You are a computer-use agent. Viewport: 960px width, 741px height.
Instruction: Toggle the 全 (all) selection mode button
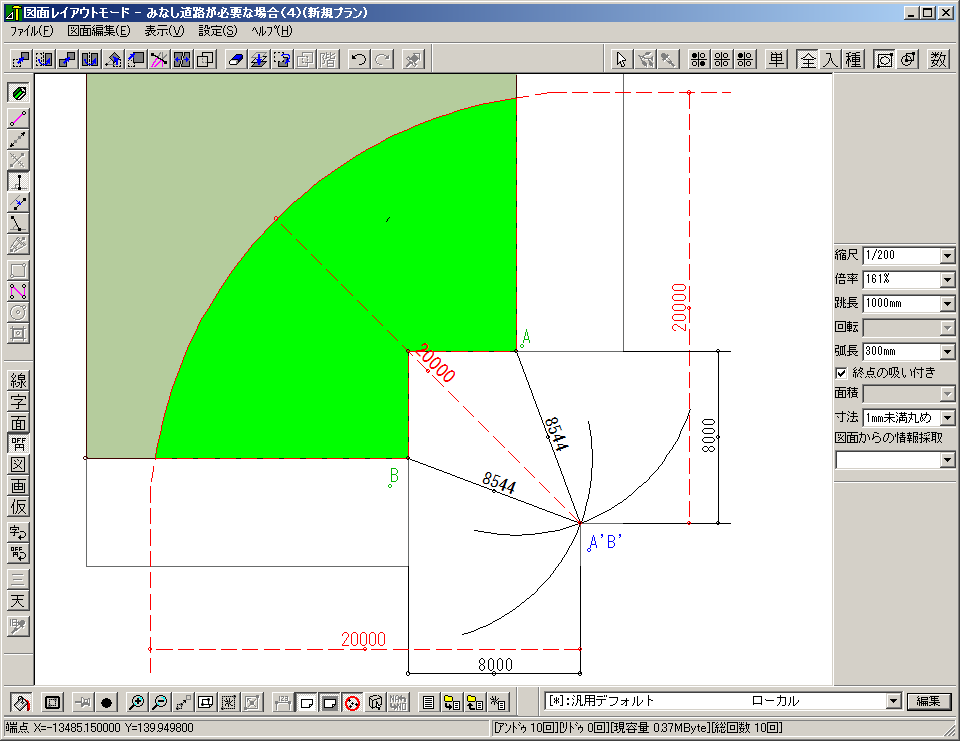point(808,59)
